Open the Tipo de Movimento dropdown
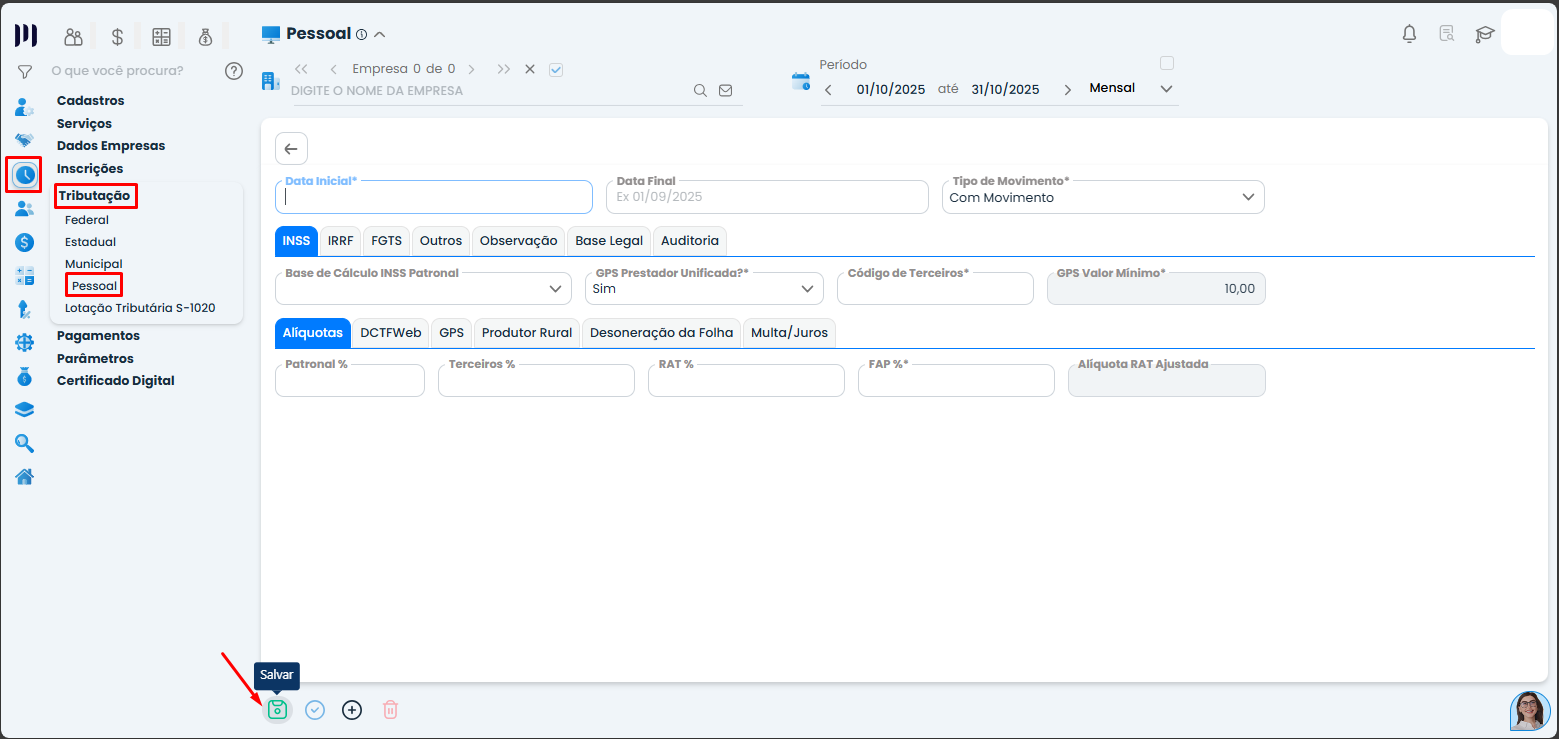Screen dimensions: 1559x739 pos(1103,197)
